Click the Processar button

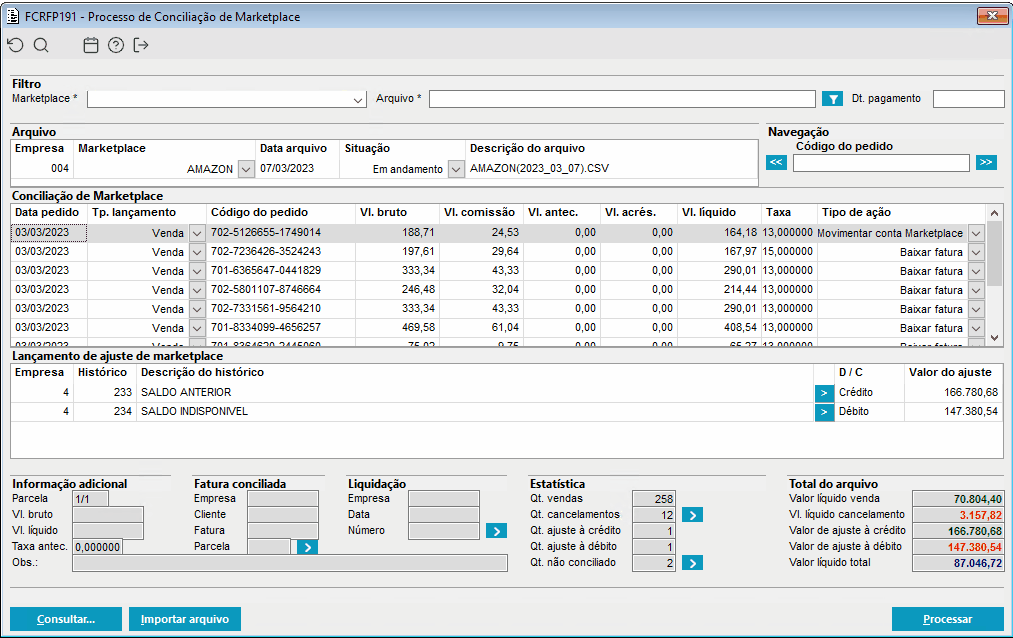pyautogui.click(x=947, y=619)
